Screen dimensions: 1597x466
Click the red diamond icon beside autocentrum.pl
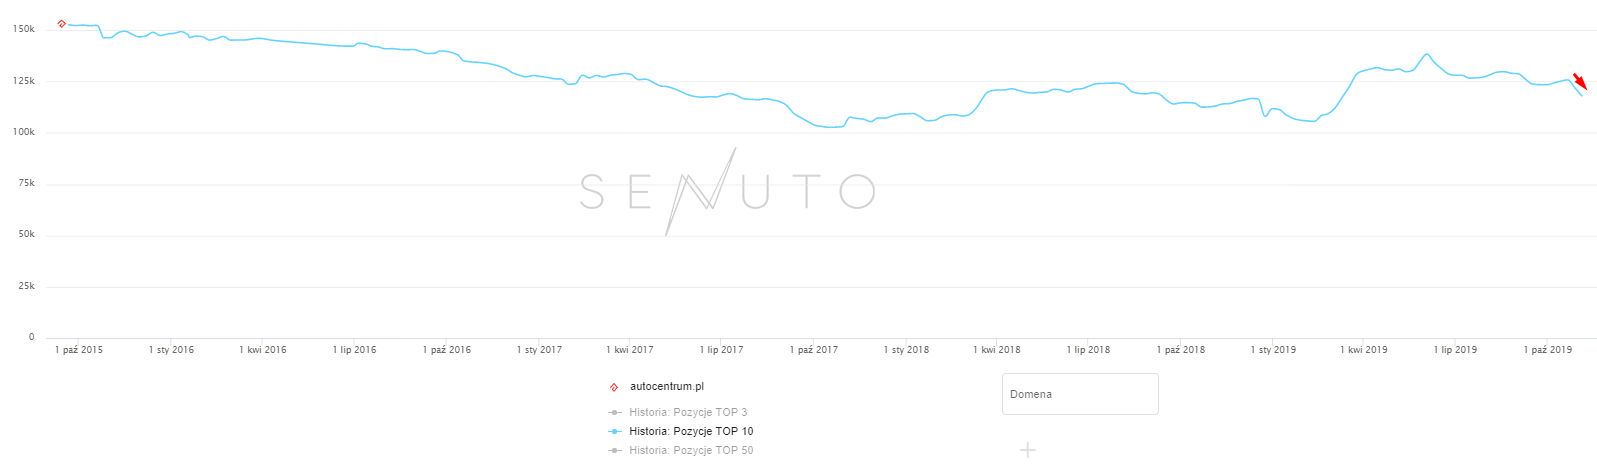614,387
